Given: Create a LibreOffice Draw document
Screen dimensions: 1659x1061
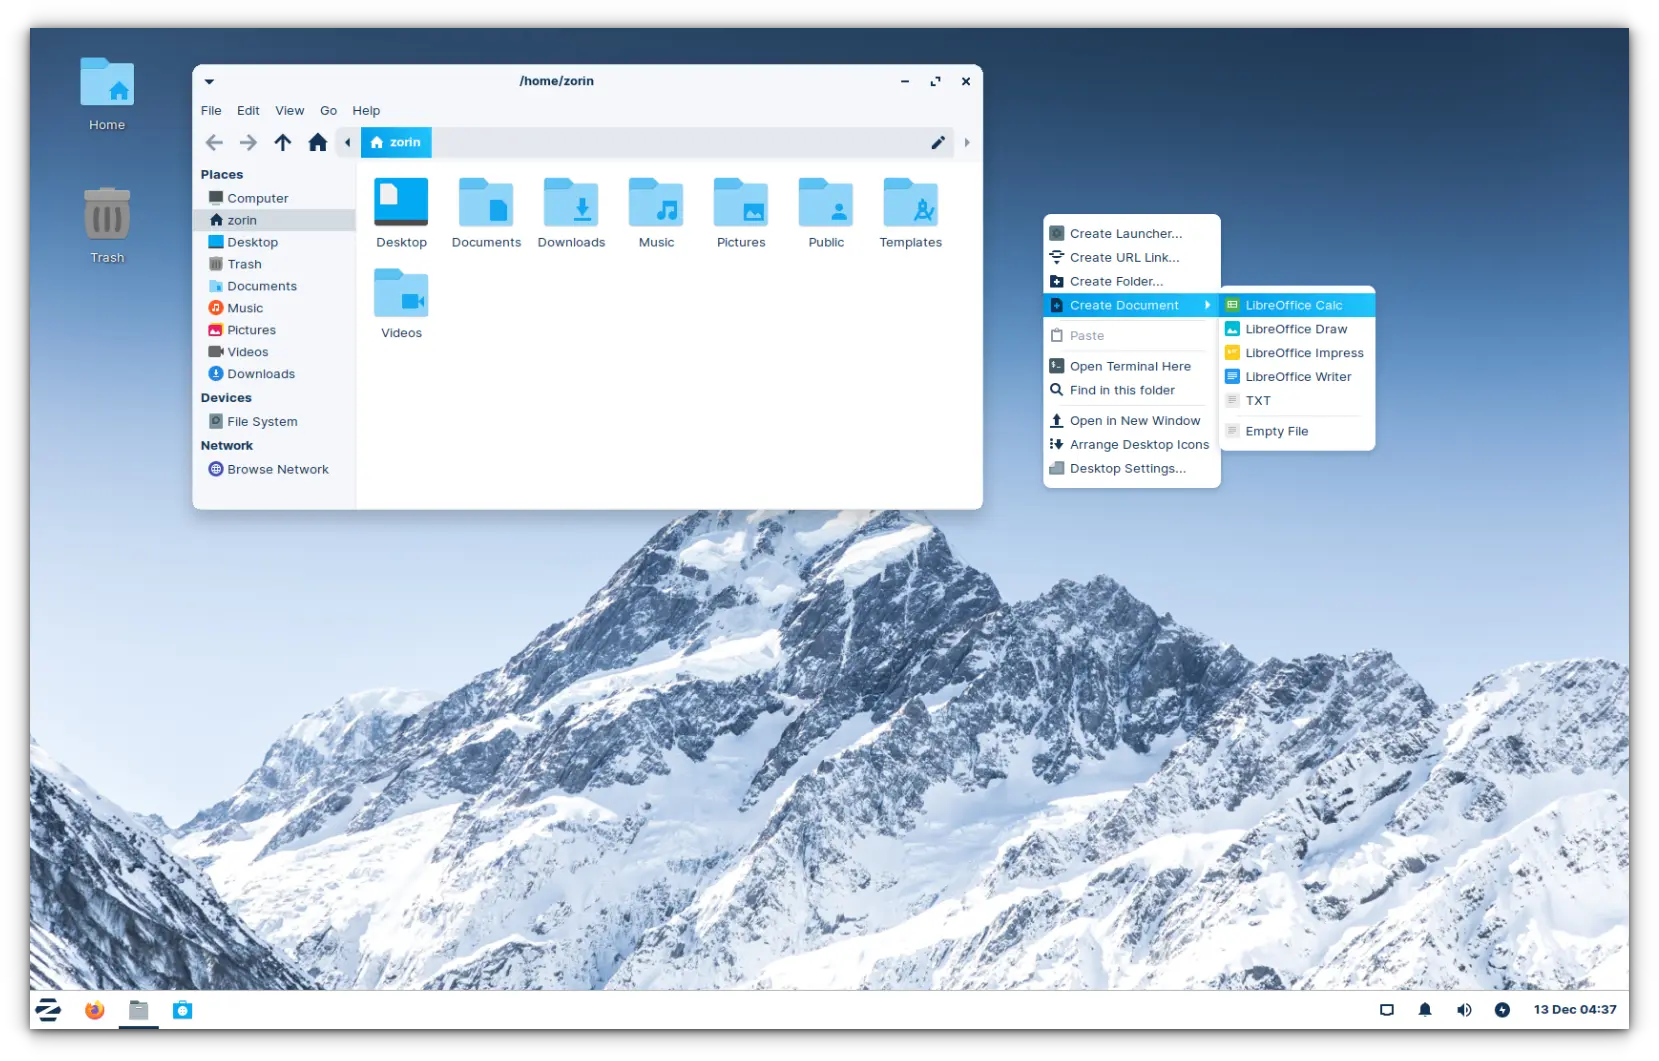Looking at the screenshot, I should [x=1298, y=330].
